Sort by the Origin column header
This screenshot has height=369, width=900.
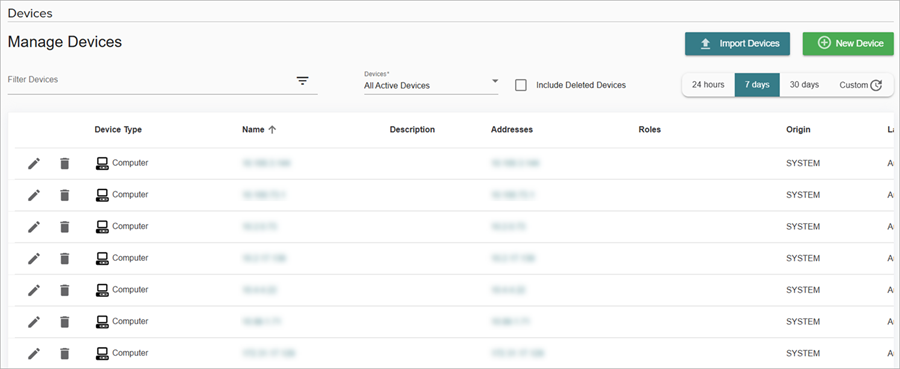click(798, 130)
